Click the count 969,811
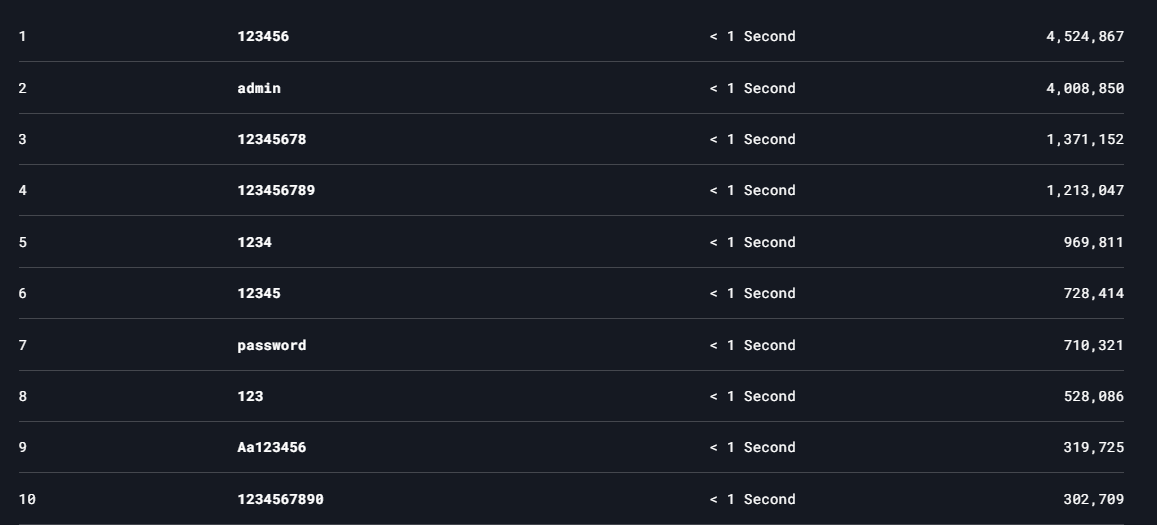This screenshot has height=525, width=1157. click(x=1093, y=243)
